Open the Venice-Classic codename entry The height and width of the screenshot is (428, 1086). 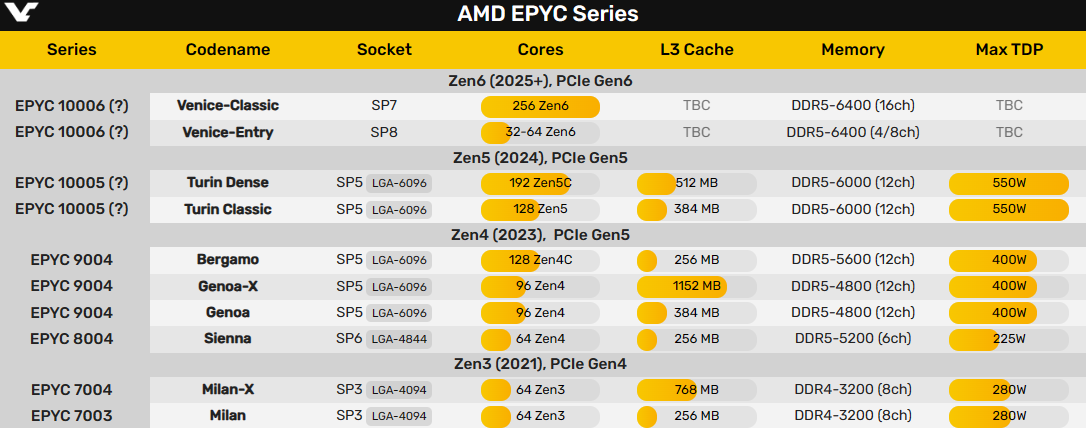click(x=228, y=106)
